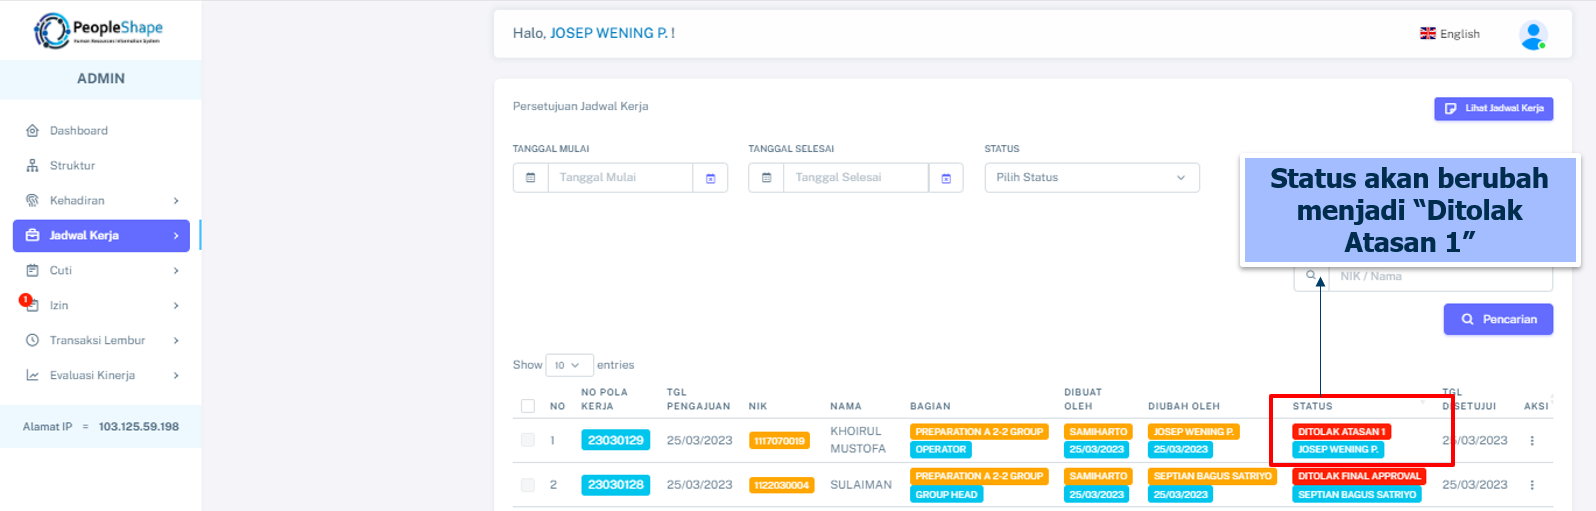Check the row 1 checkbox

[x=528, y=440]
